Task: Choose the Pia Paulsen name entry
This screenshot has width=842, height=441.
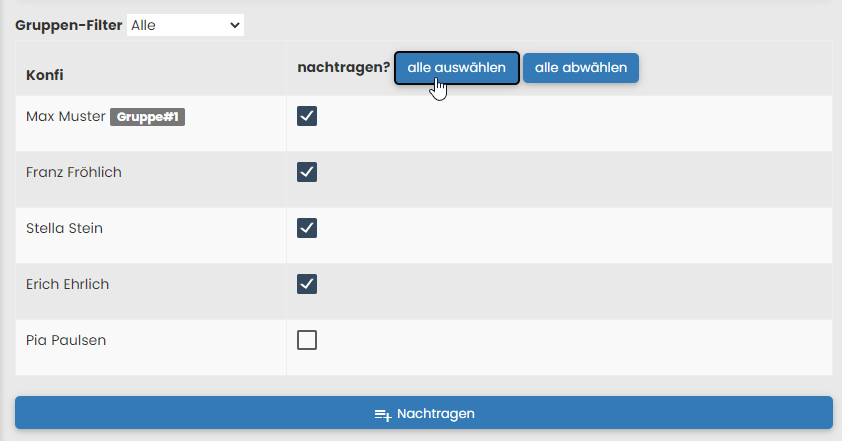Action: (x=66, y=340)
